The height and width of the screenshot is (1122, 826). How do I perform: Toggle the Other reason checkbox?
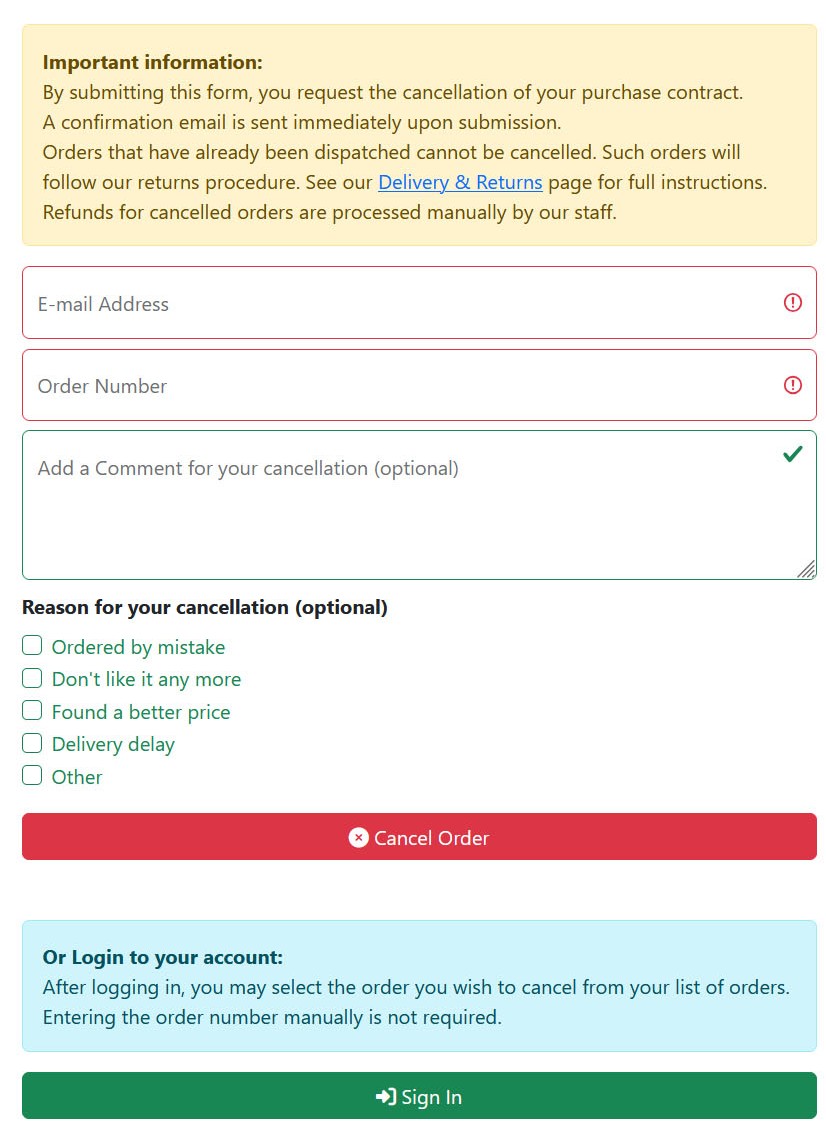pos(32,776)
